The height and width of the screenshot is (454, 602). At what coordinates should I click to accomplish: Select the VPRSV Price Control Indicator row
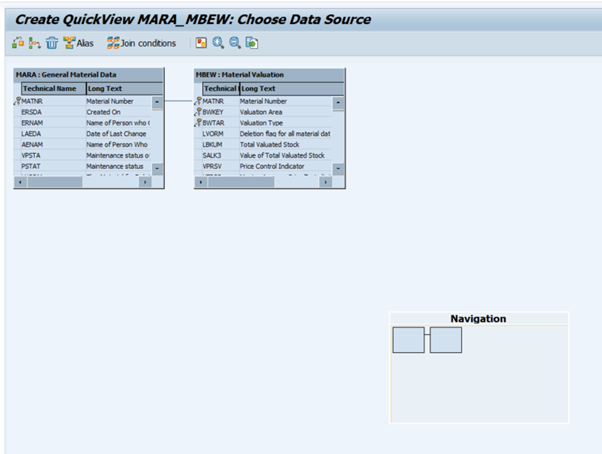click(263, 166)
